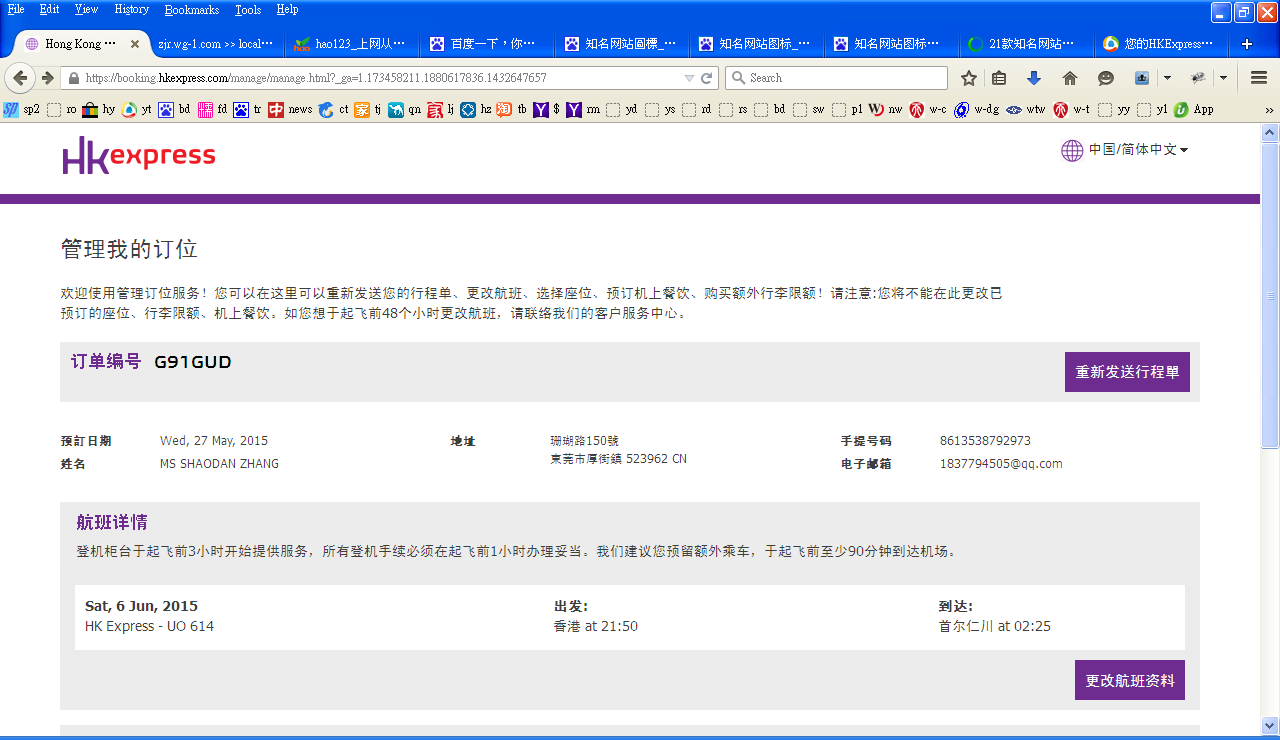Image resolution: width=1280 pixels, height=740 pixels.
Task: Open the App bookmark with green icon
Action: [x=1194, y=110]
